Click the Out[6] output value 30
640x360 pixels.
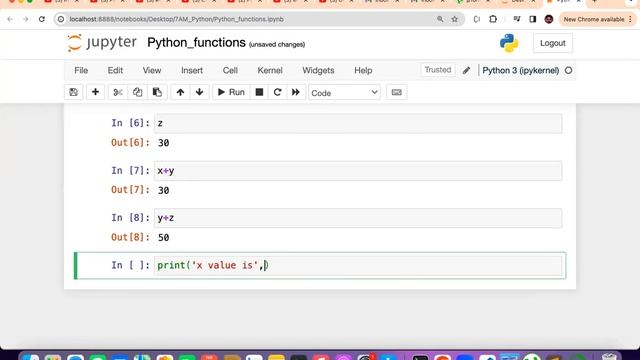click(x=163, y=143)
